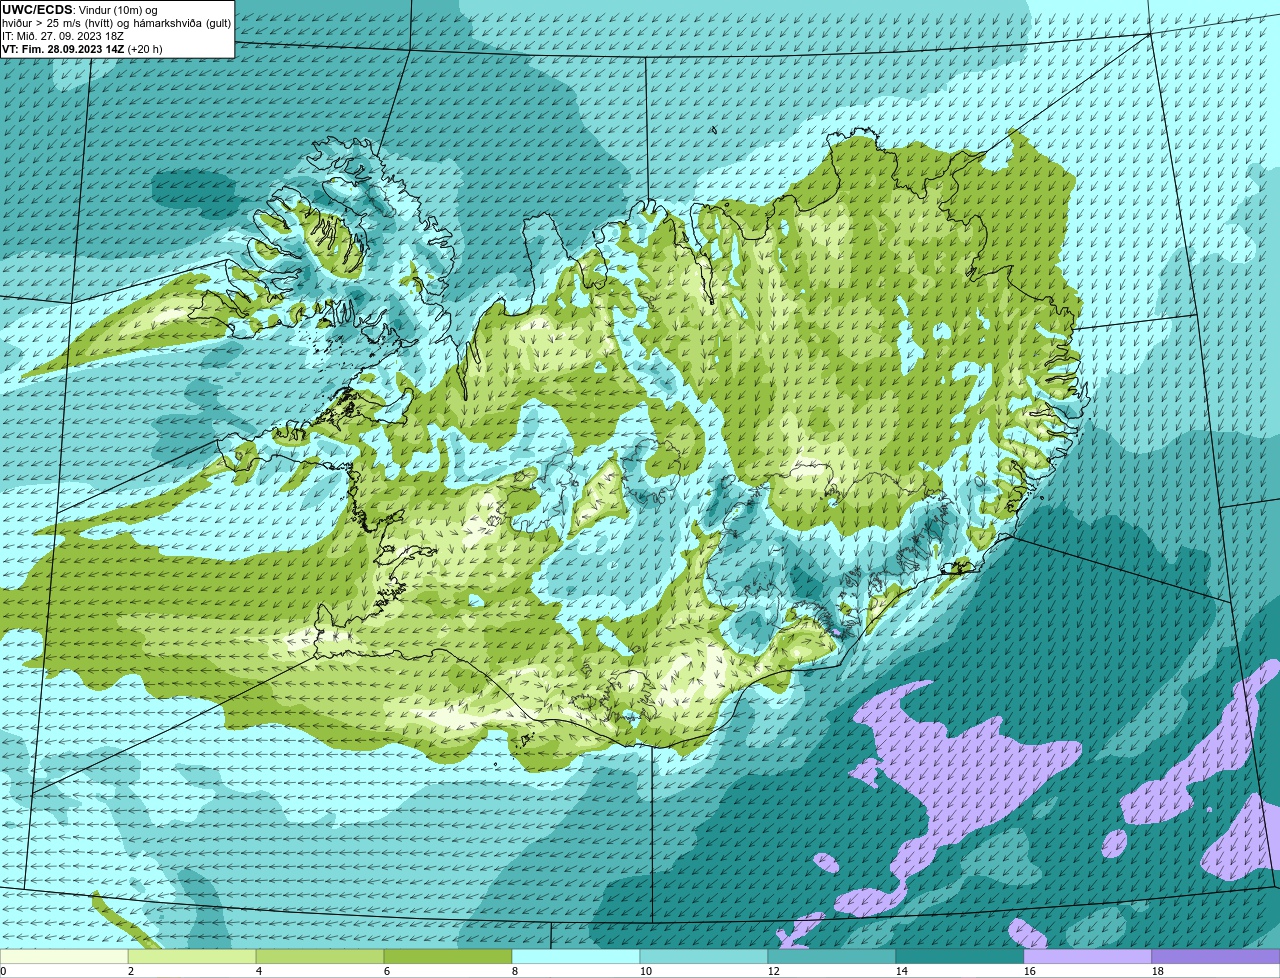1280x978 pixels.
Task: Click the 10–12 m/s light teal legend swatch
Action: coord(704,956)
